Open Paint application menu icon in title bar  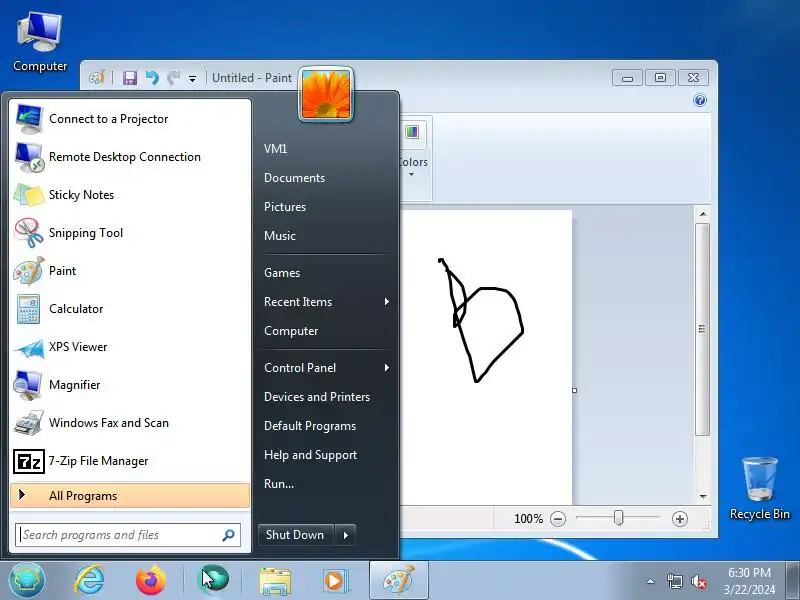tap(97, 78)
